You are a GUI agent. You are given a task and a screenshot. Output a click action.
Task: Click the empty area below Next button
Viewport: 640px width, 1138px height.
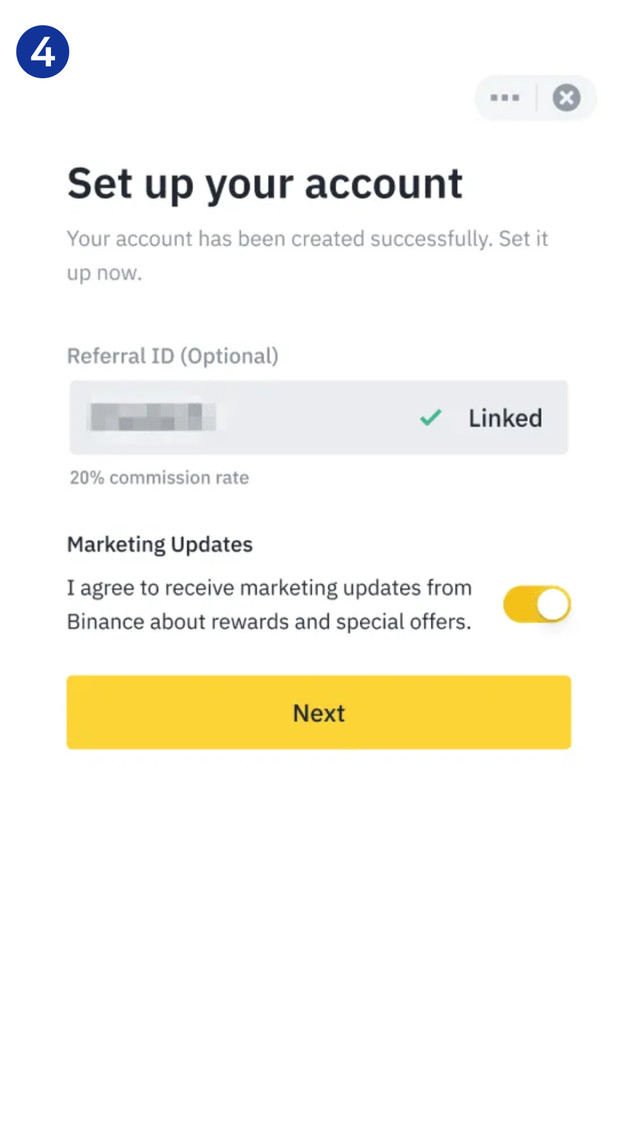(x=320, y=920)
